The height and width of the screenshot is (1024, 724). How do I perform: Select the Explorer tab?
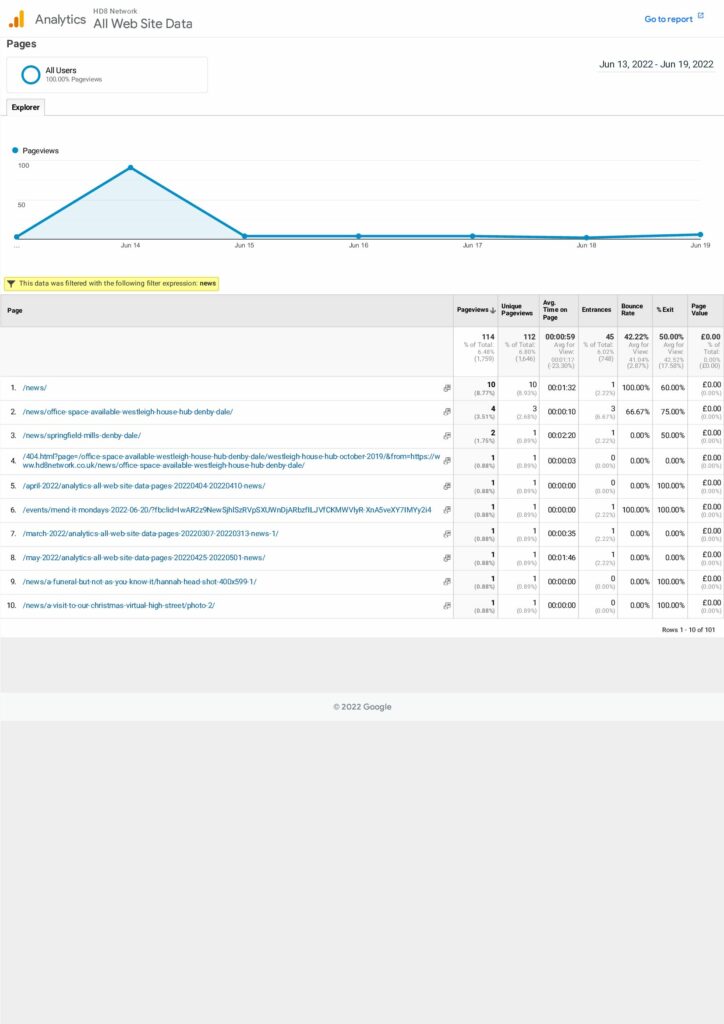click(25, 107)
